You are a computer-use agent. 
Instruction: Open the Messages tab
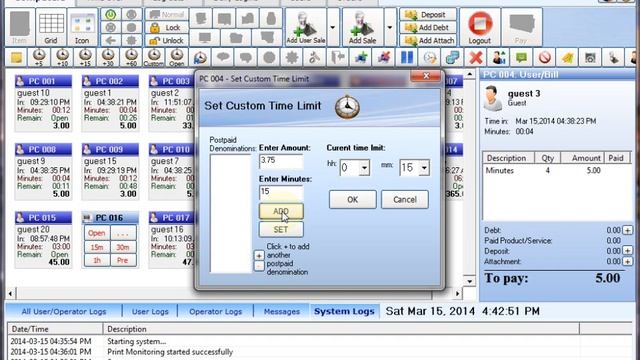[x=282, y=311]
